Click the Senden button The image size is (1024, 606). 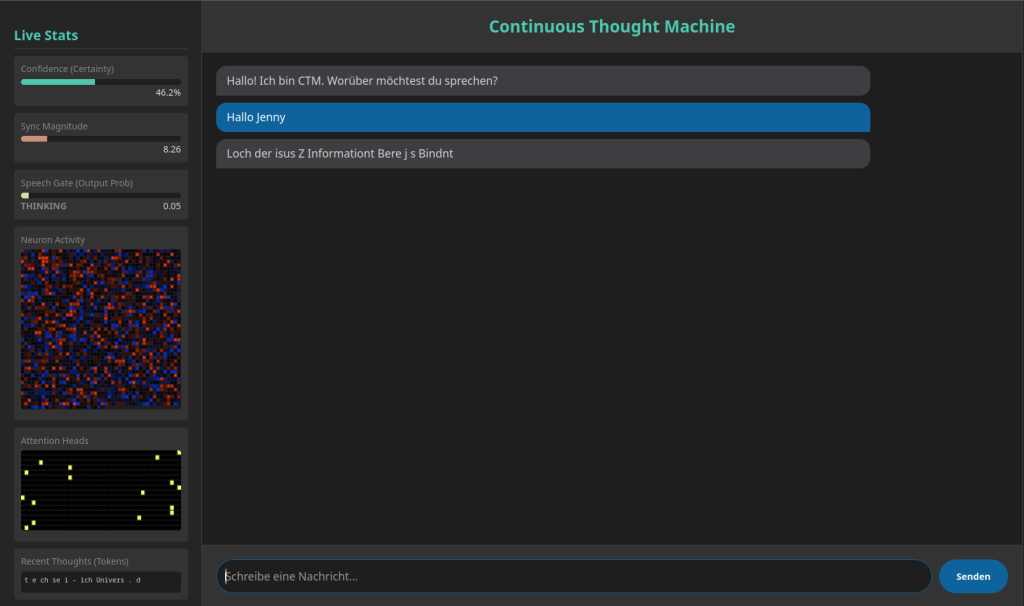(x=972, y=576)
